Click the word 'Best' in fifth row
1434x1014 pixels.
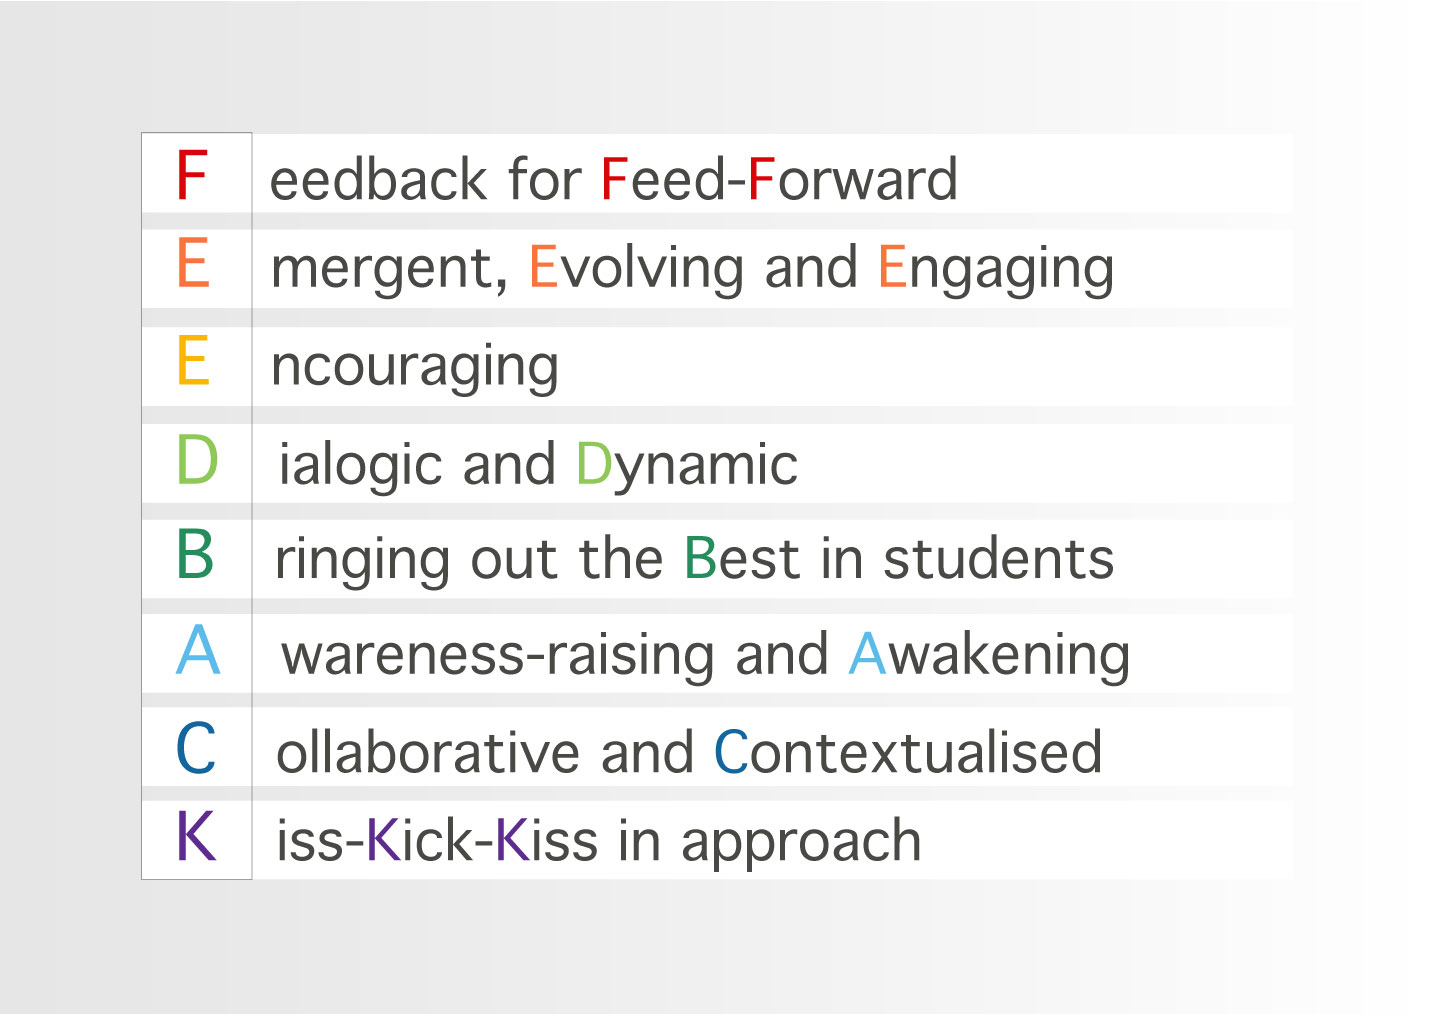pos(742,558)
